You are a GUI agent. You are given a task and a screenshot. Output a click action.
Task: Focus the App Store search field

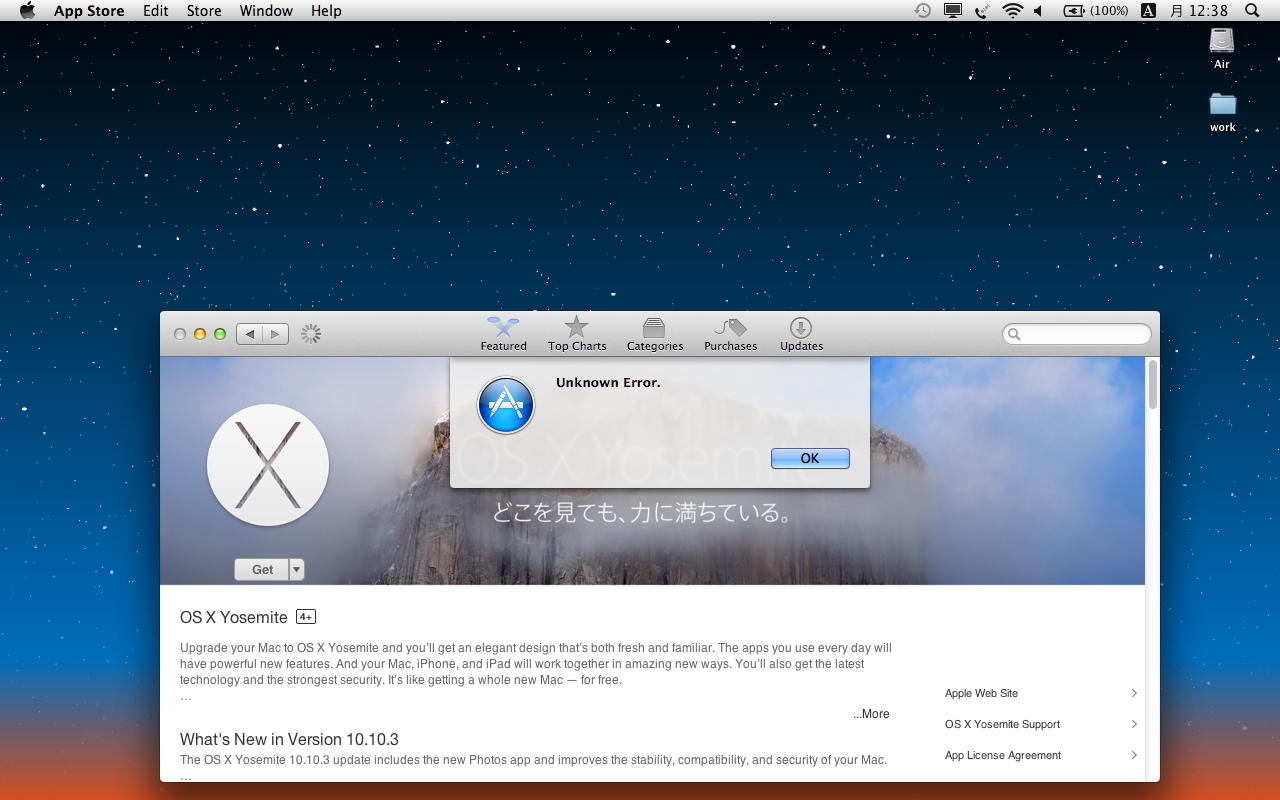[x=1077, y=334]
